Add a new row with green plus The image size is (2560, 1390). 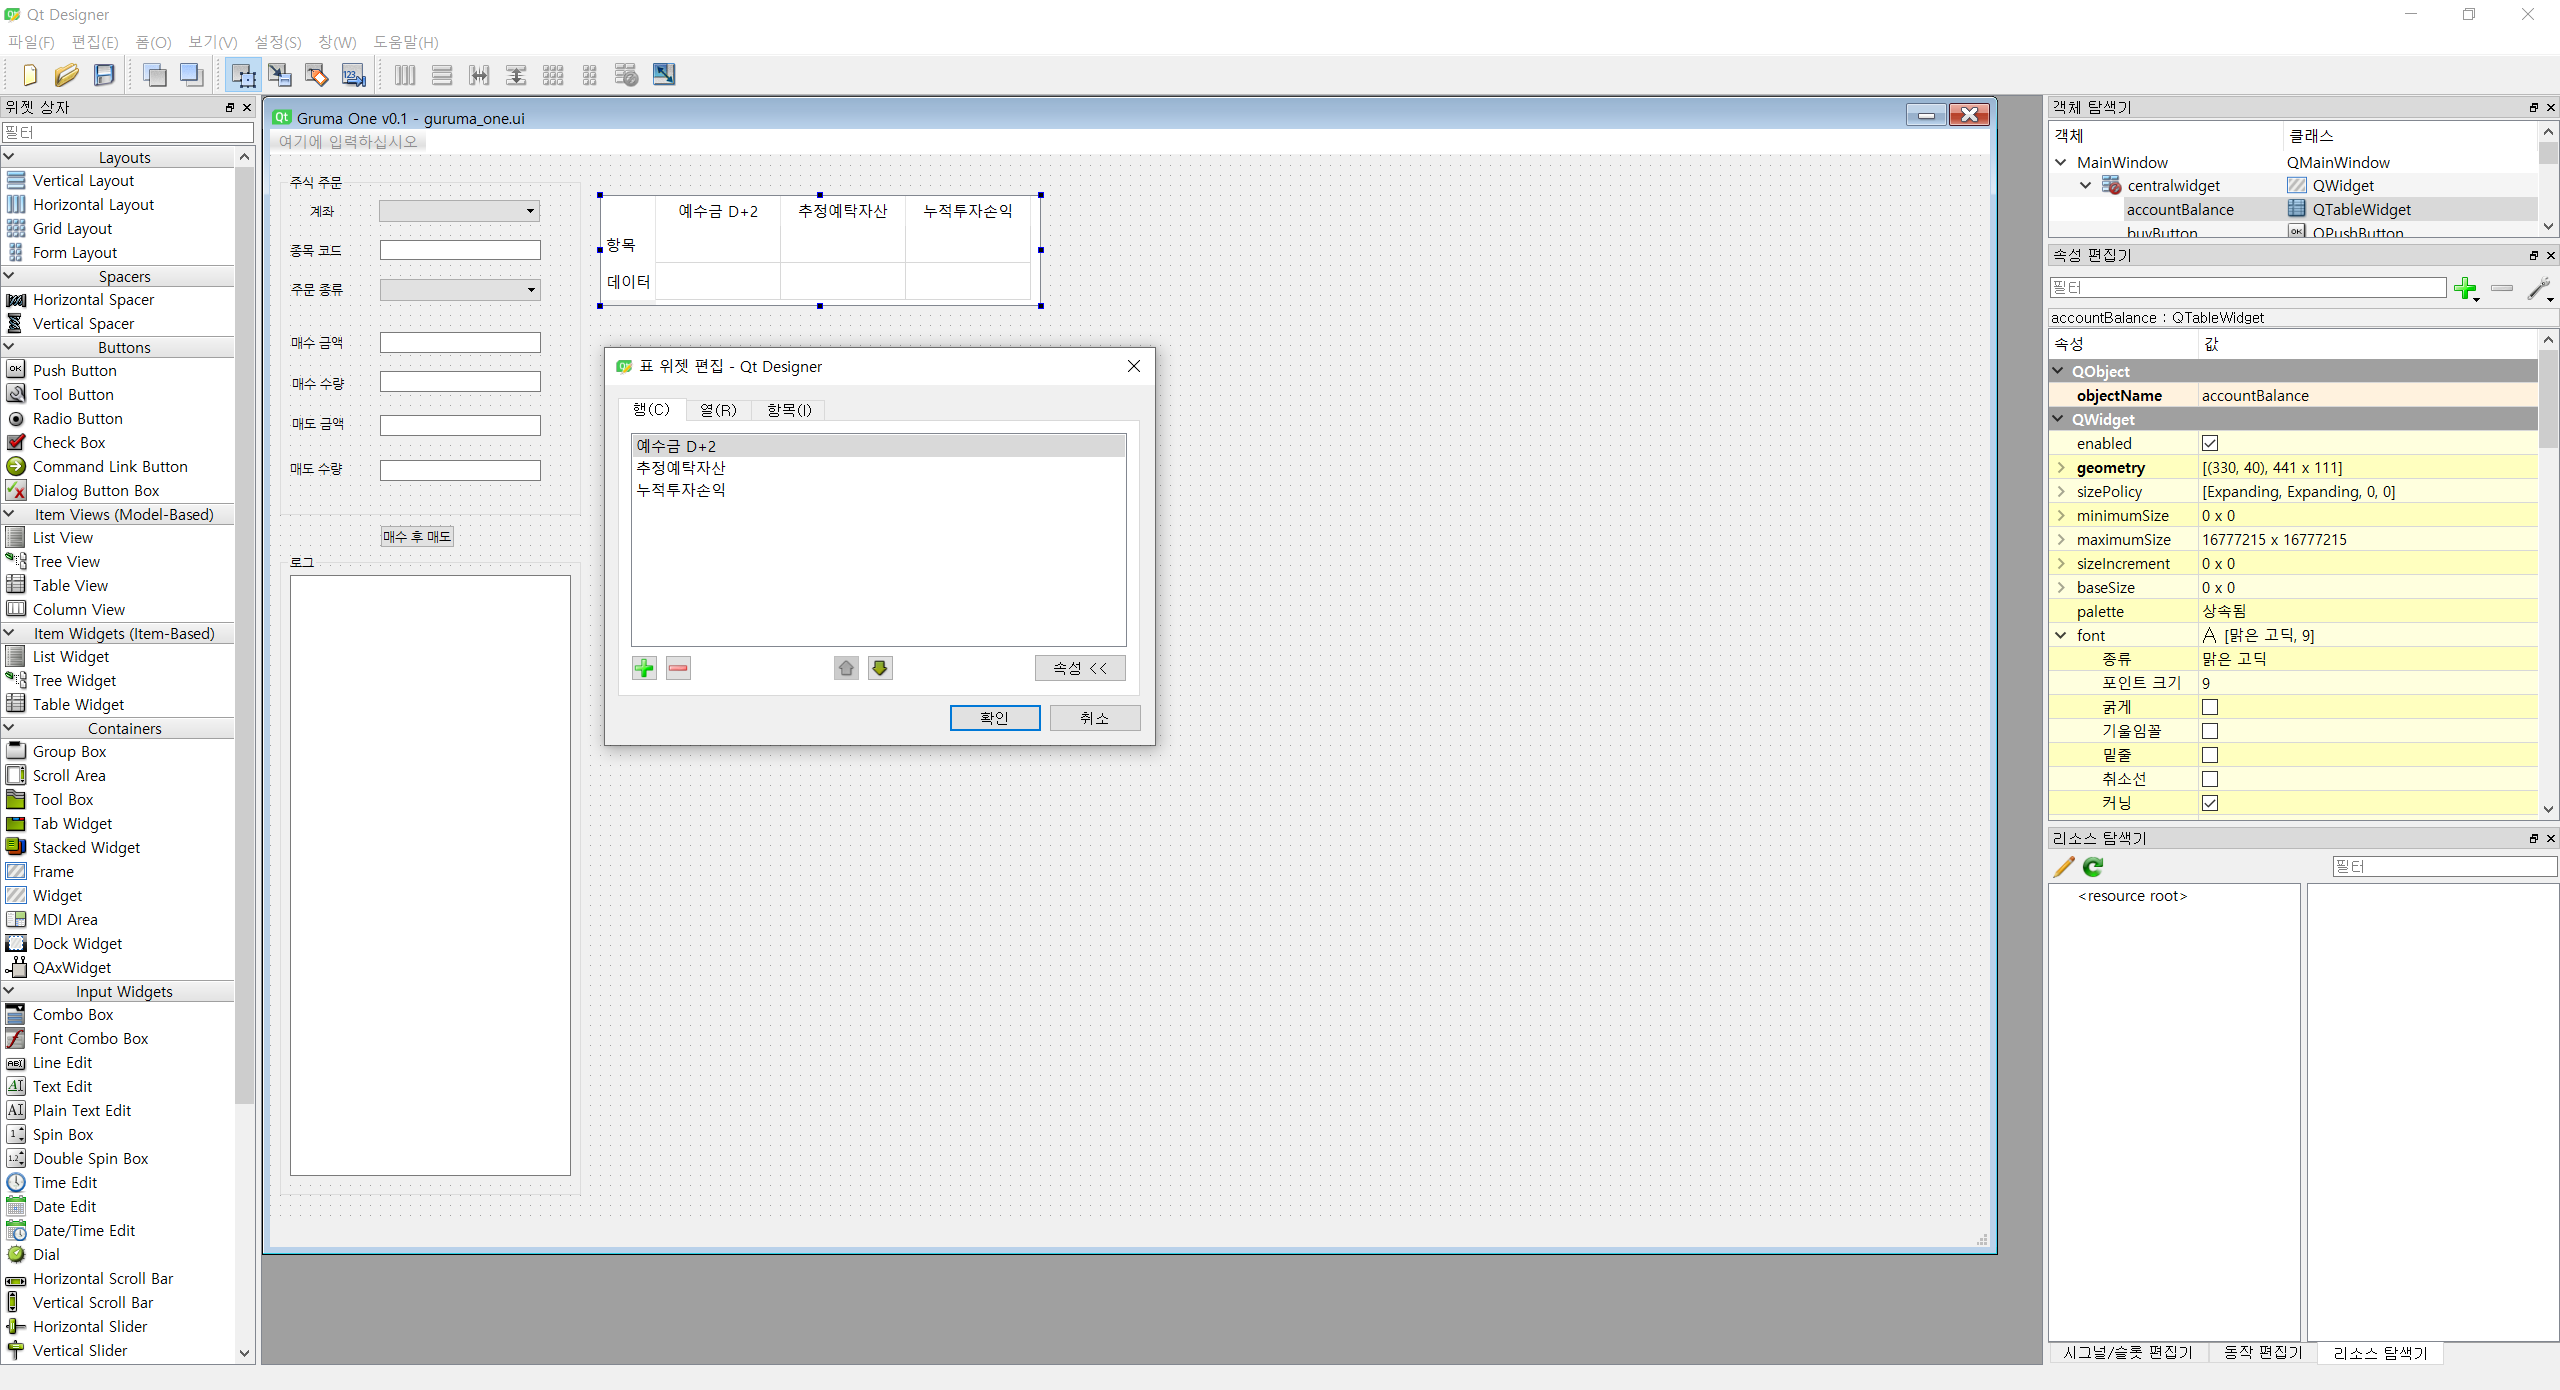[x=644, y=668]
